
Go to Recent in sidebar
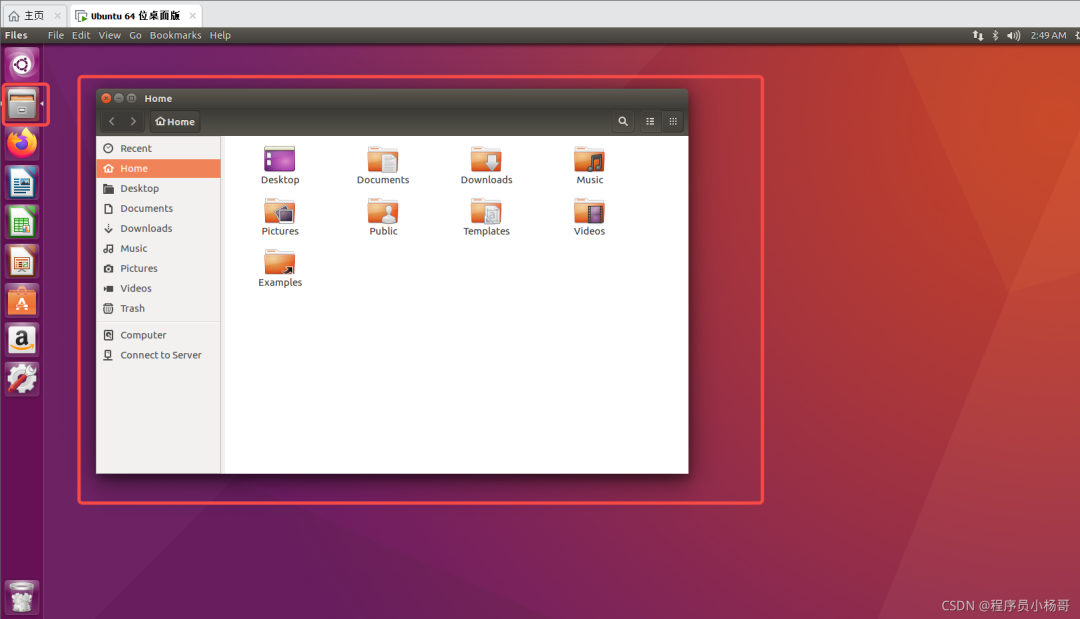click(158, 148)
